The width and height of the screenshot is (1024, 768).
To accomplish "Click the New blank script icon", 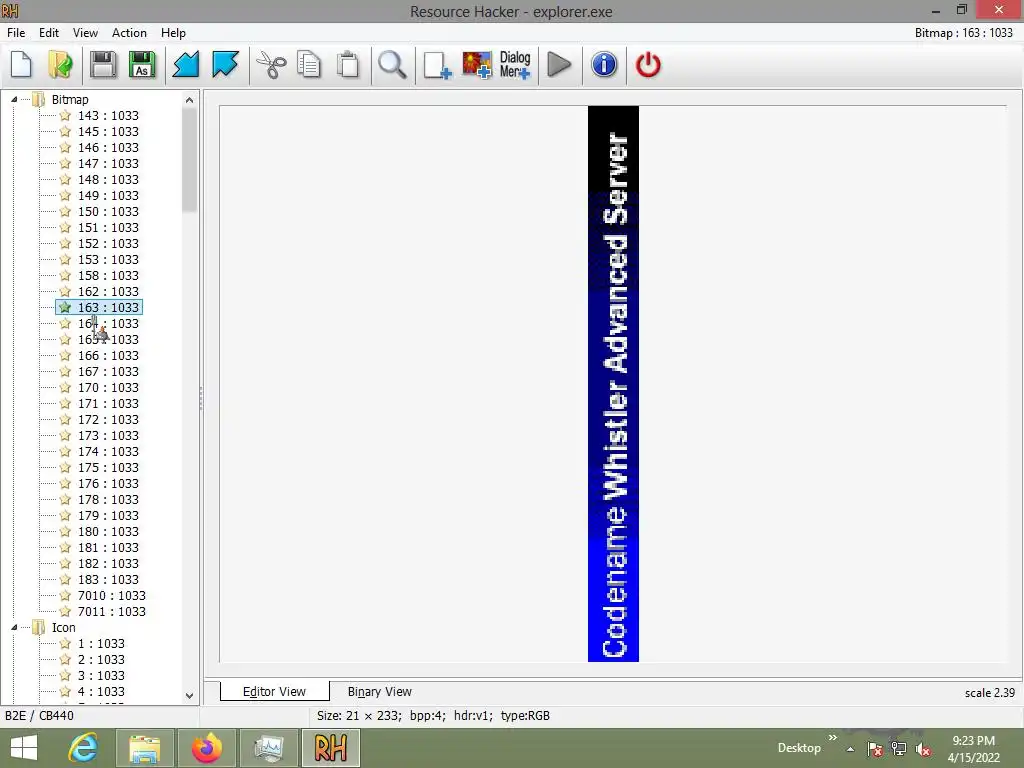I will click(22, 65).
